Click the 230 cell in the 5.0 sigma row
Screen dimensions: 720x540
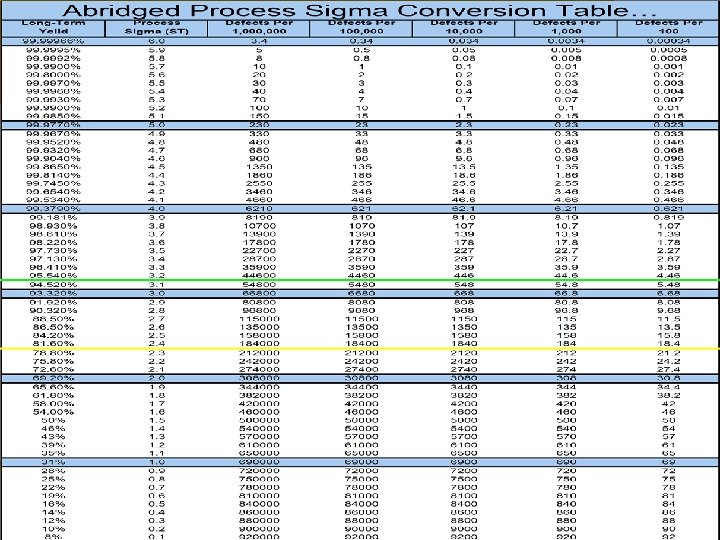point(259,125)
